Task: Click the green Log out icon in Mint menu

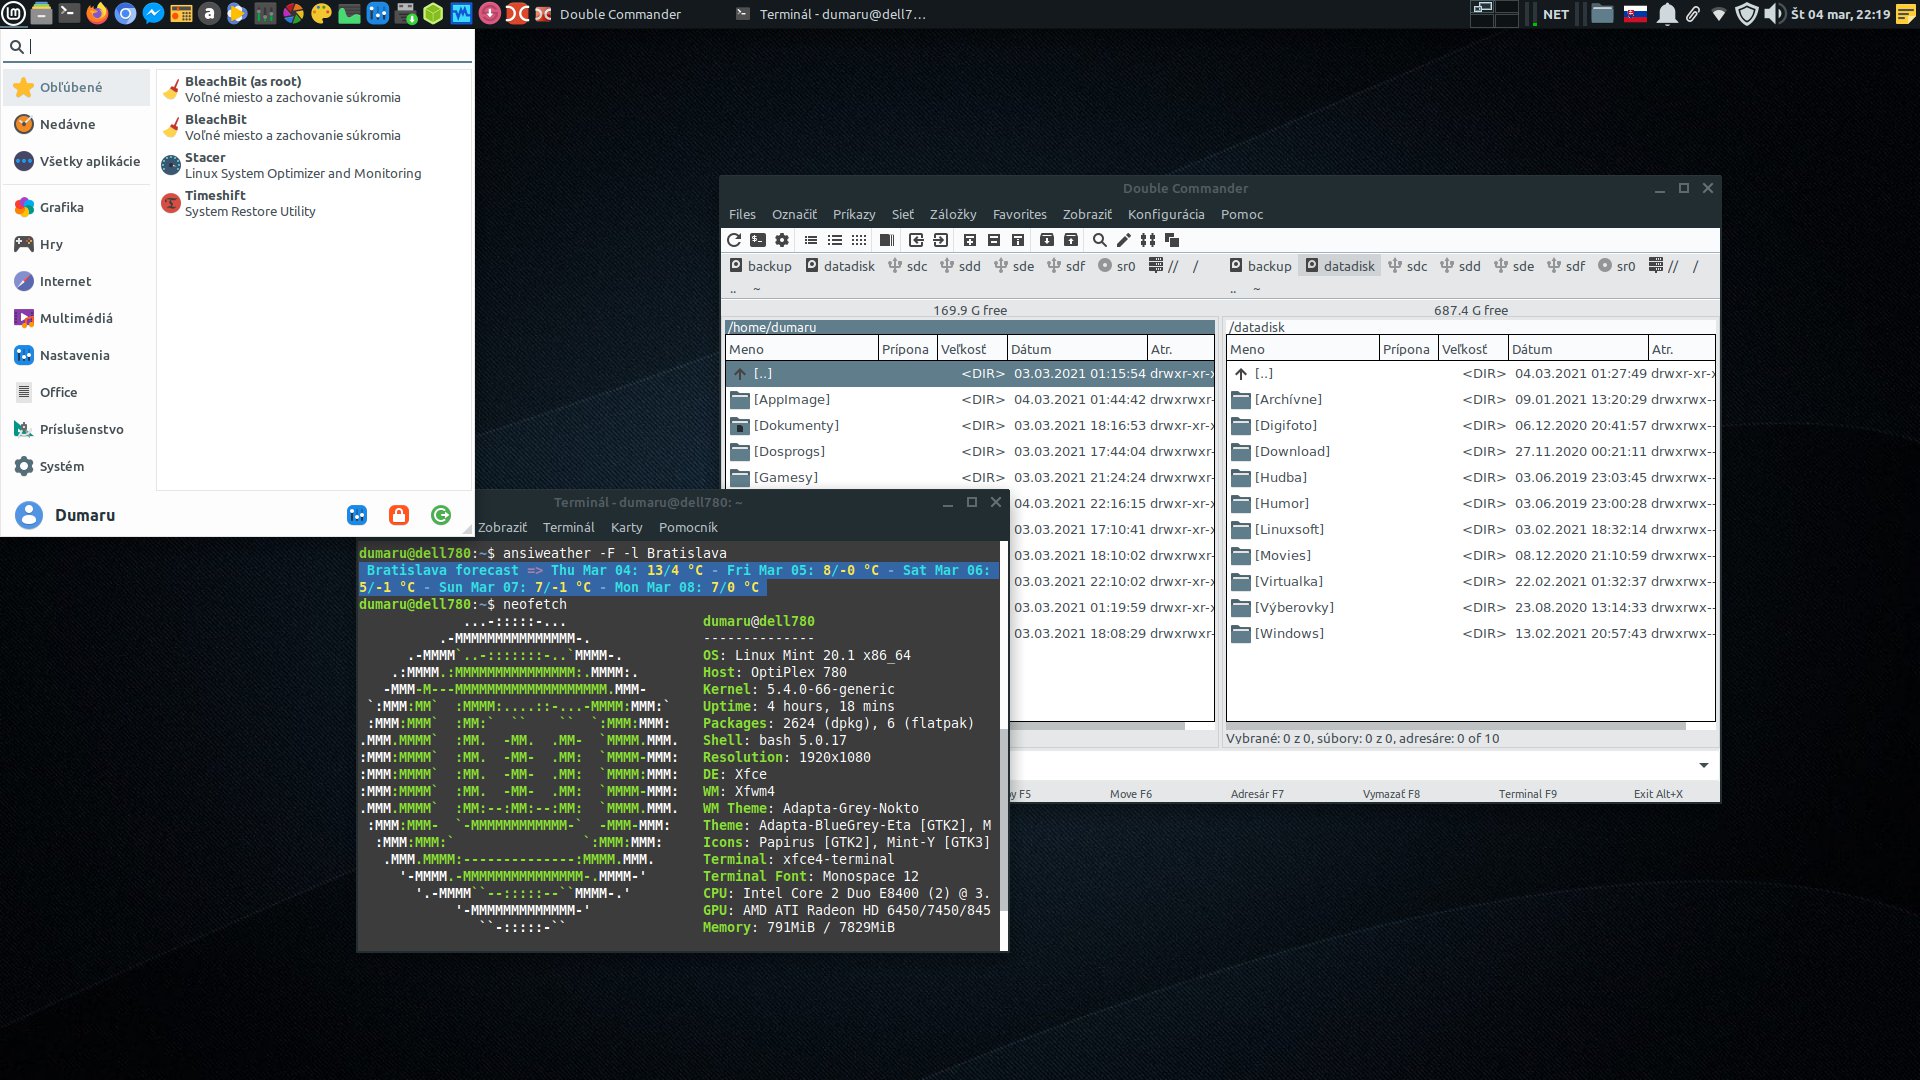Action: (x=441, y=514)
